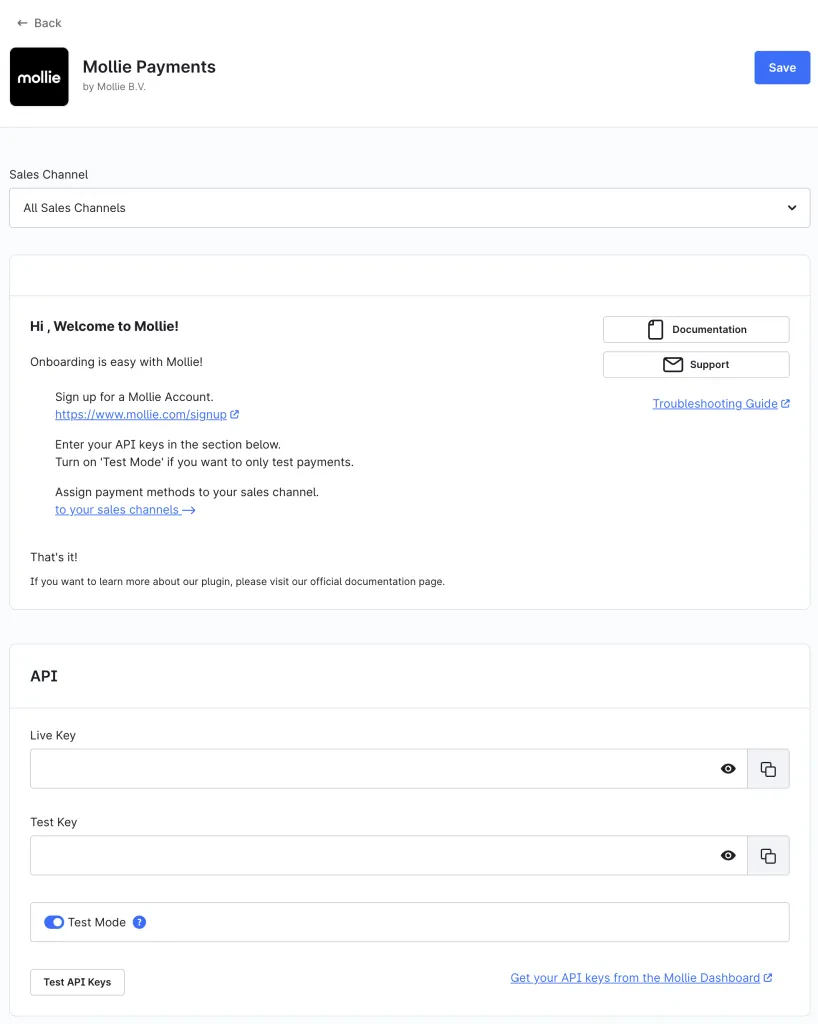Open the Troubleshooting Guide link
Image resolution: width=818 pixels, height=1024 pixels.
[x=721, y=404]
